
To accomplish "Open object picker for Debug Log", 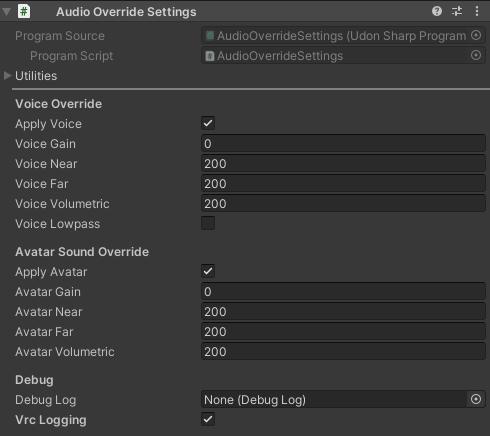I will (x=476, y=399).
